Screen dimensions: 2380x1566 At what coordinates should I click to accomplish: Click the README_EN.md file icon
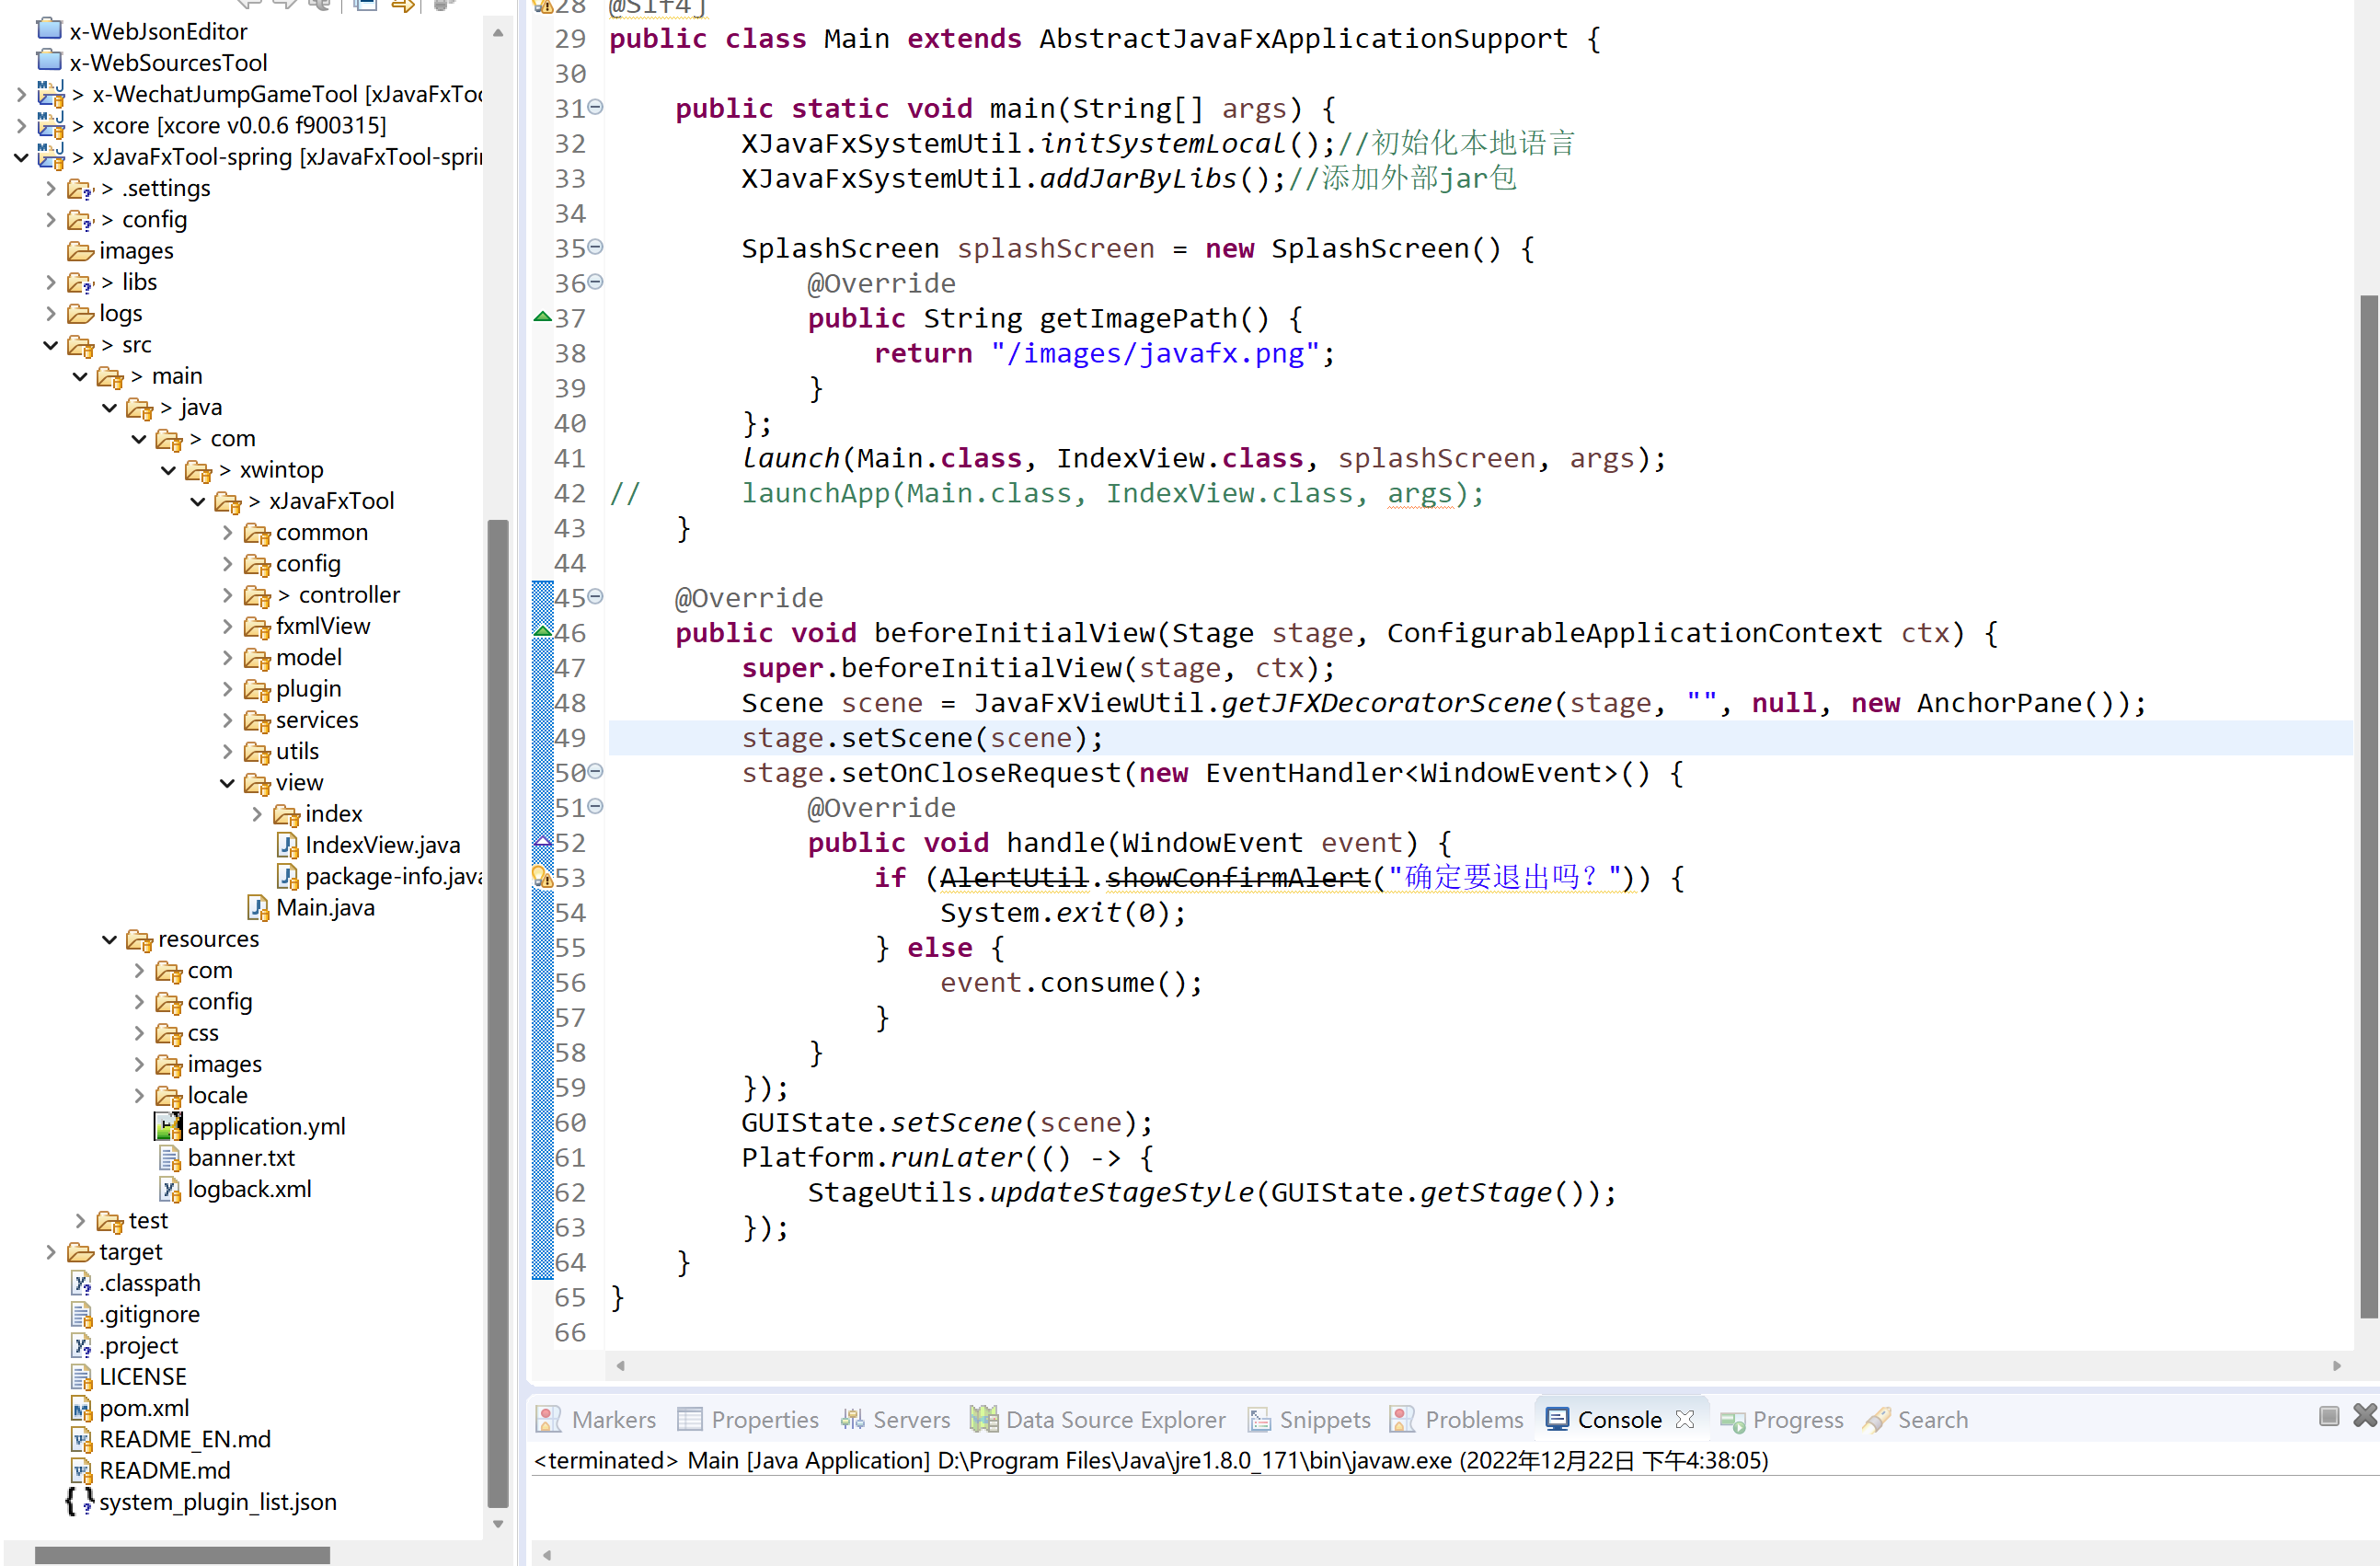click(82, 1439)
